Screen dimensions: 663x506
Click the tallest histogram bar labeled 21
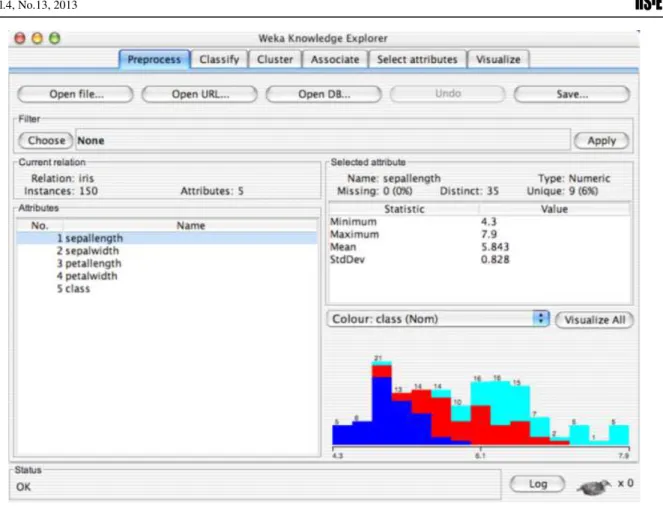(x=382, y=403)
